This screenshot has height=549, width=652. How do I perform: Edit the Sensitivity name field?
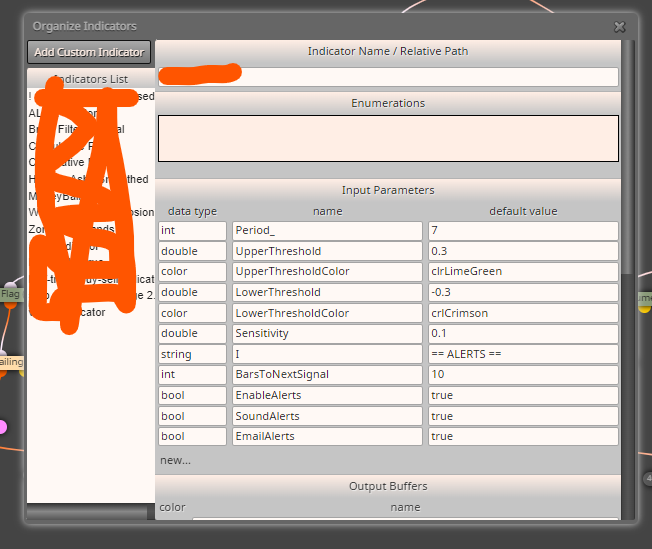pos(327,334)
